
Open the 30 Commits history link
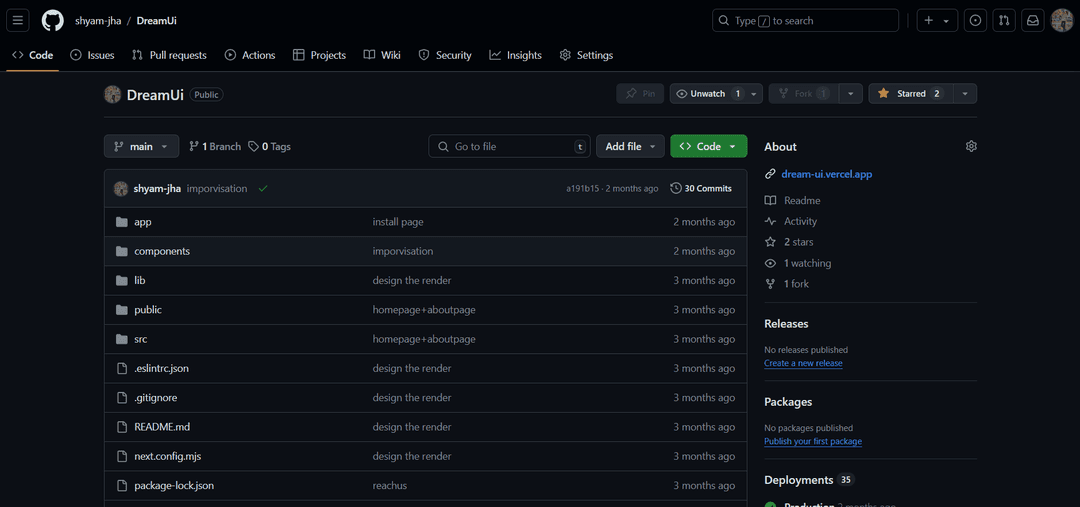tap(701, 188)
